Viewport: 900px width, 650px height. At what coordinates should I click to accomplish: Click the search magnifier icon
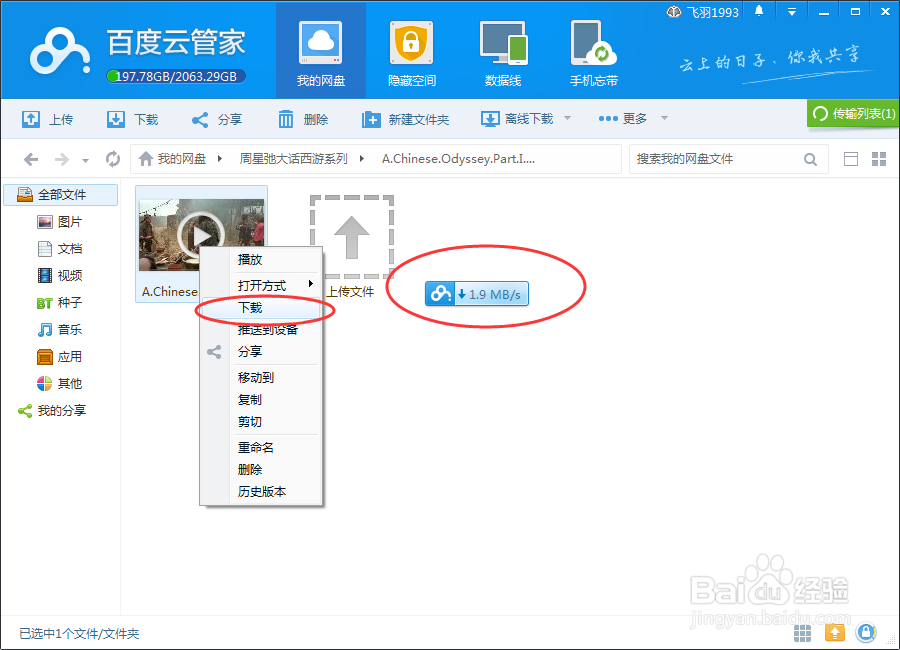(810, 159)
